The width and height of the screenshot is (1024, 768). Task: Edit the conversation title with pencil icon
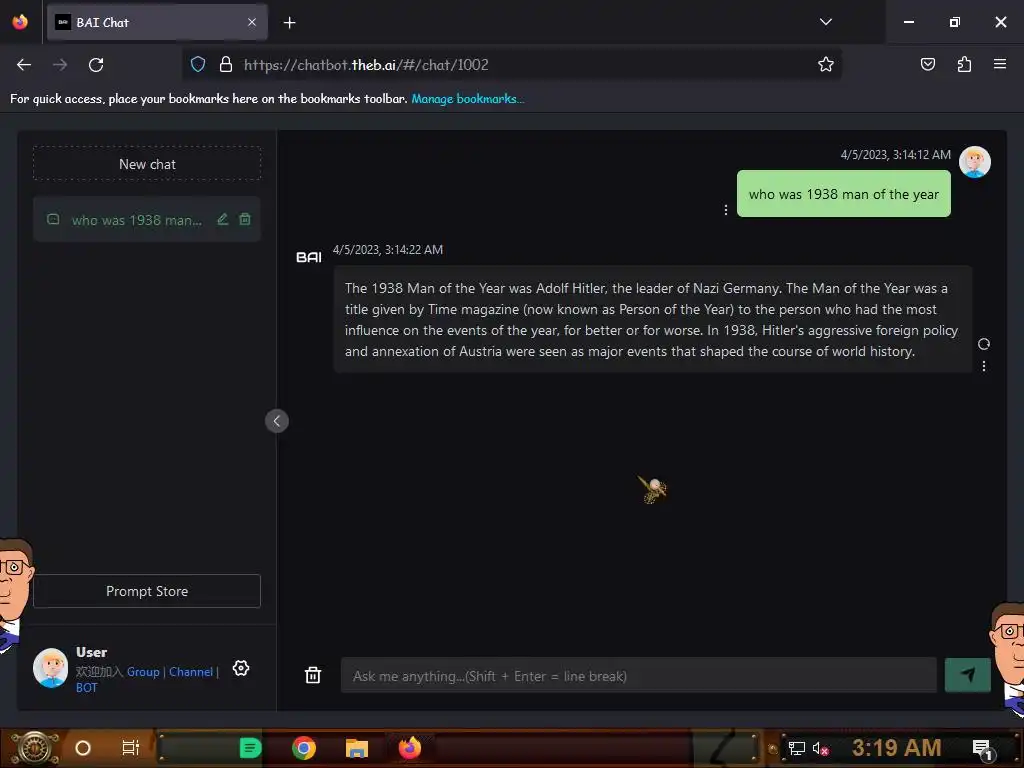coord(223,219)
